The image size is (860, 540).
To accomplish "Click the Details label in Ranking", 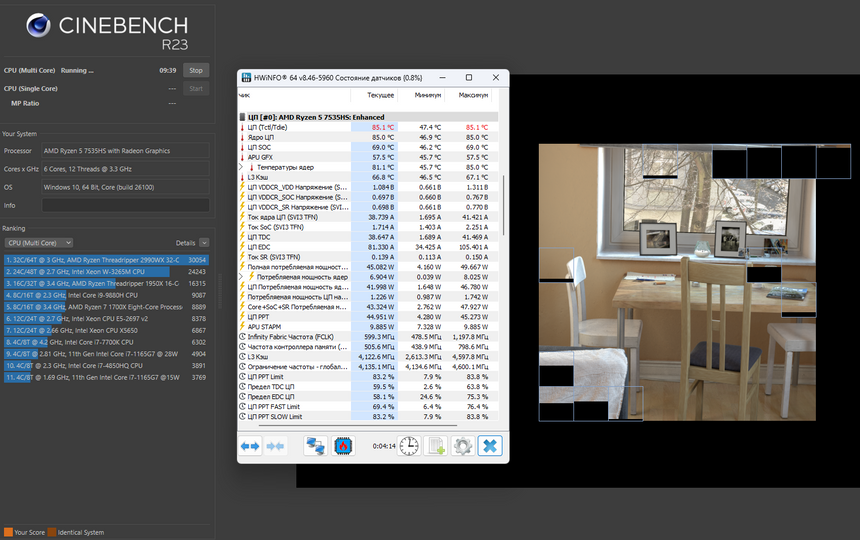I will tap(185, 243).
